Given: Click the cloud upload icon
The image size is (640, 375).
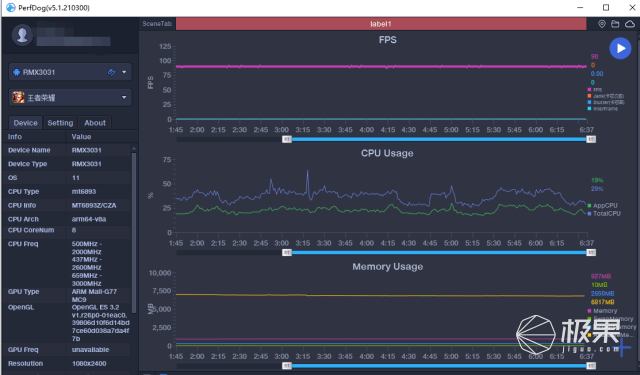Looking at the screenshot, I should [x=630, y=24].
